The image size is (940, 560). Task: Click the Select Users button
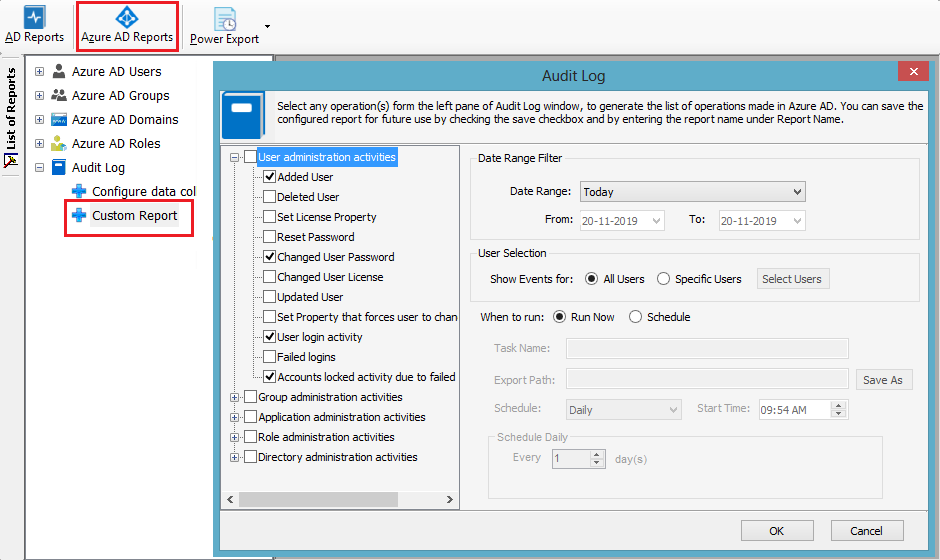(x=793, y=279)
